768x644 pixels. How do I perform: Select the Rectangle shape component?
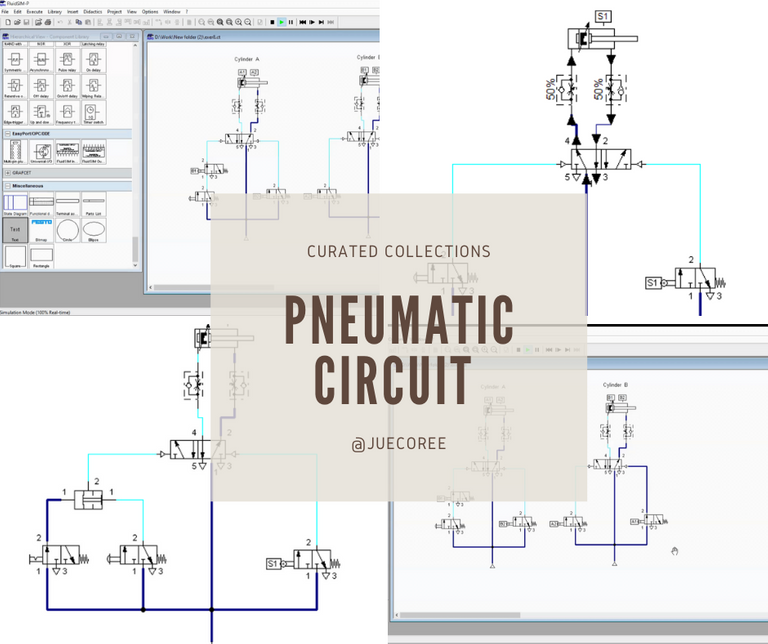click(x=41, y=256)
